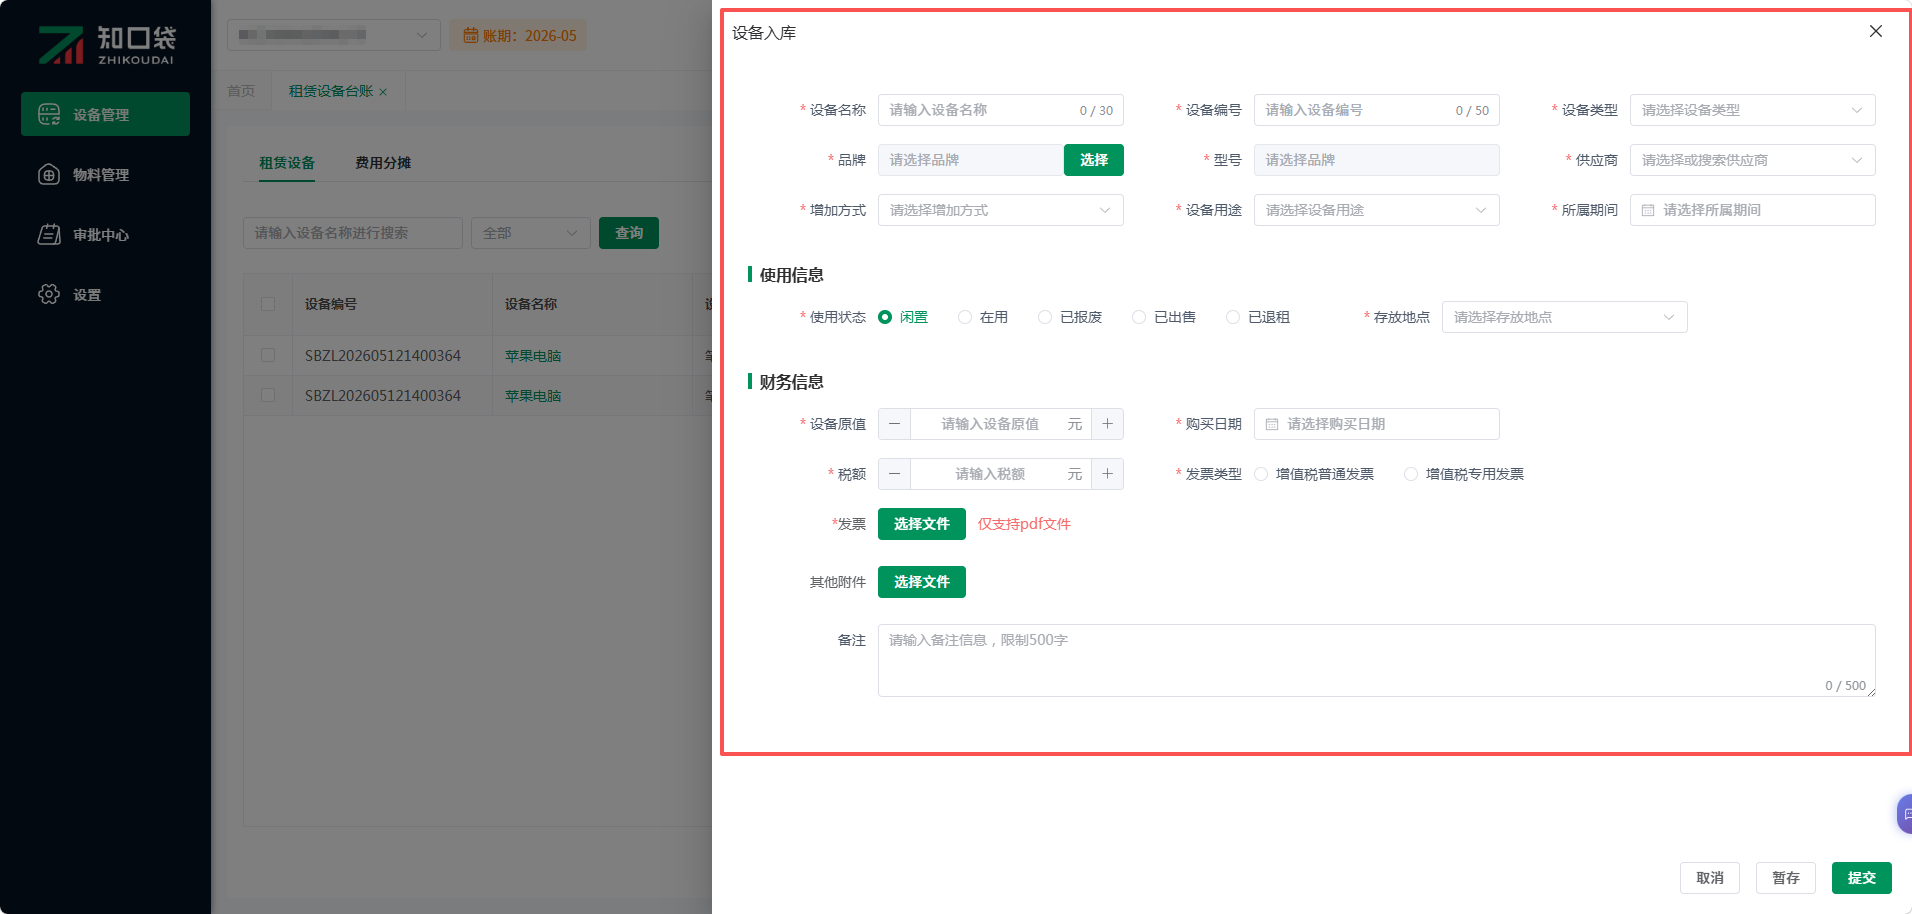1912x914 pixels.
Task: Open 设备管理 menu in sidebar
Action: tap(105, 114)
